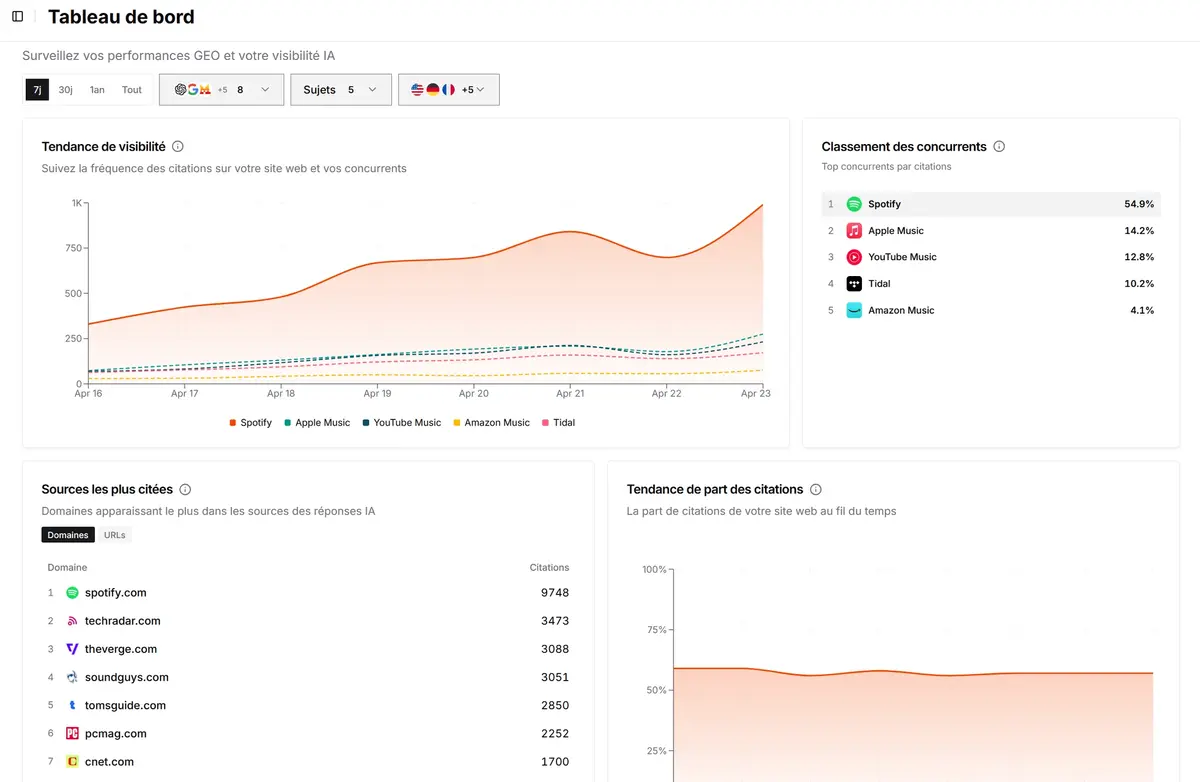Toggle Spotify series in chart legend

pyautogui.click(x=250, y=423)
